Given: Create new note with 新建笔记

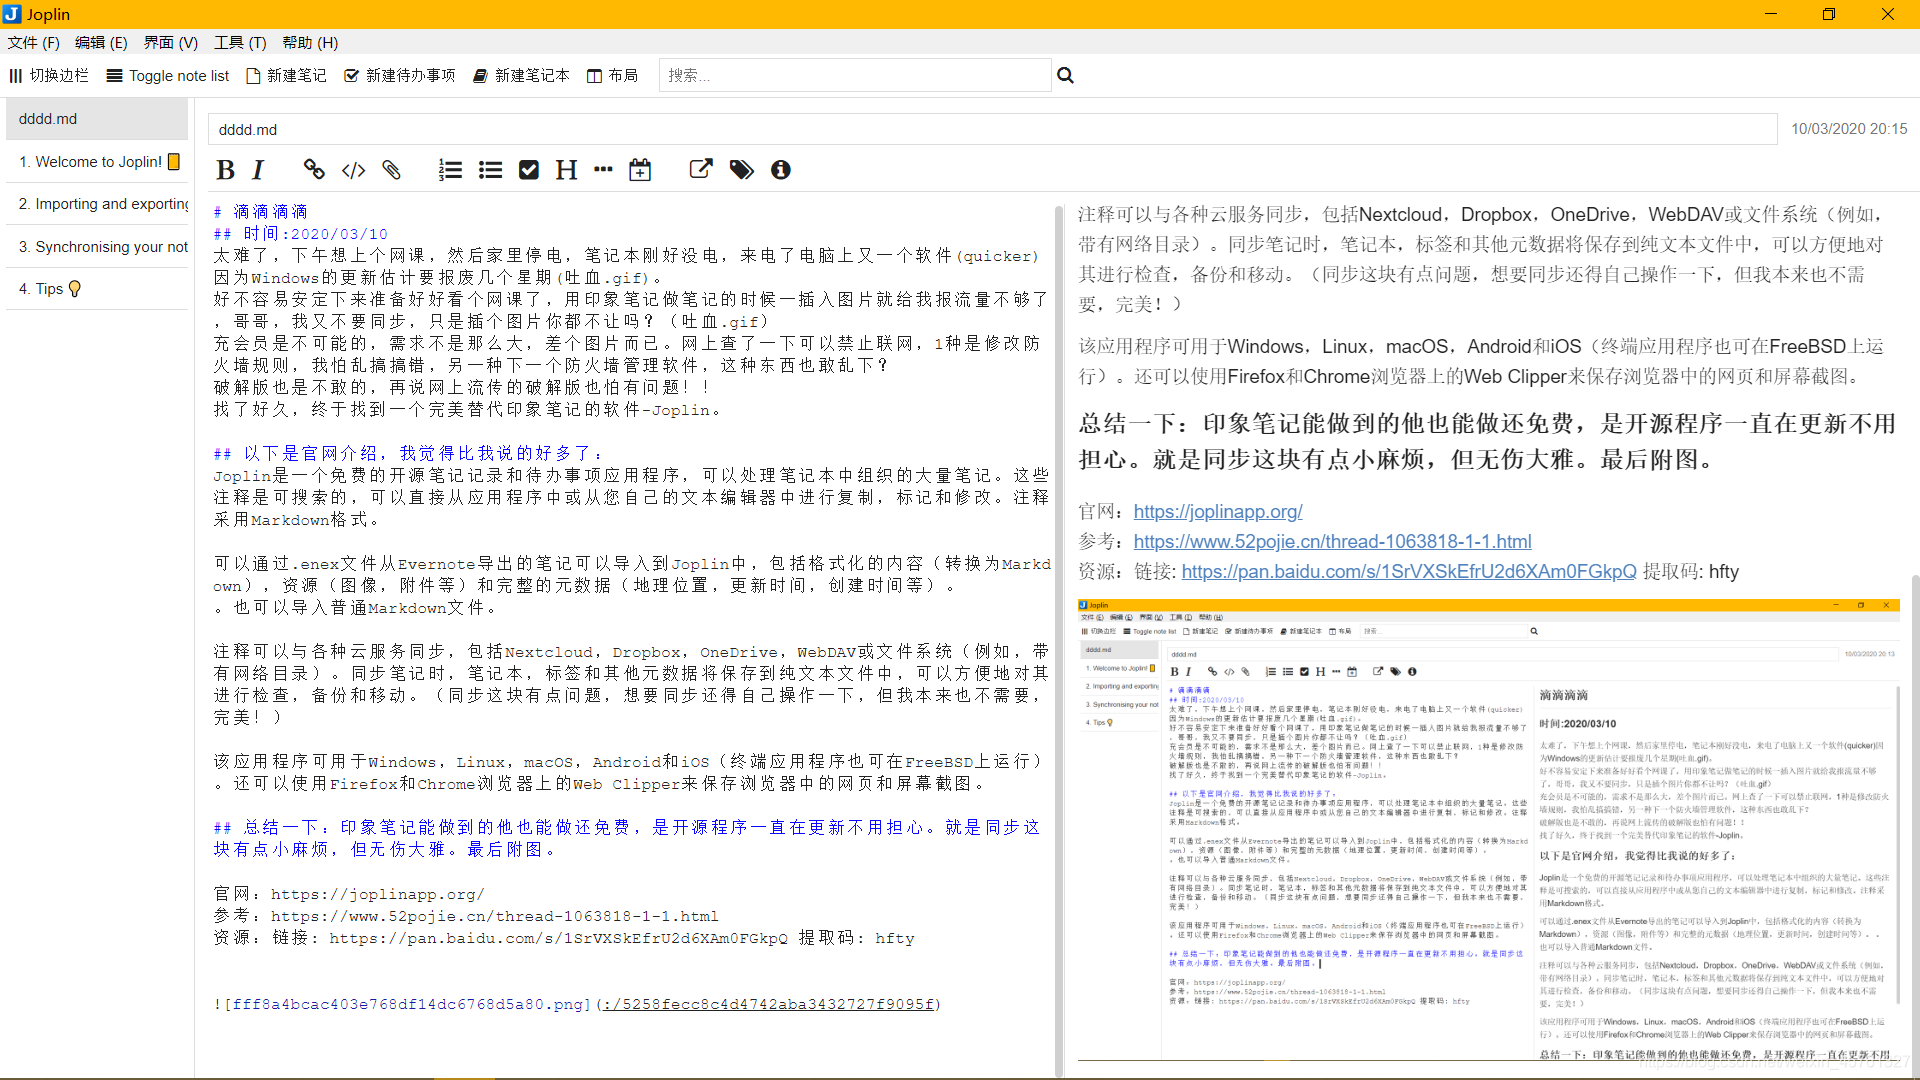Looking at the screenshot, I should [x=286, y=75].
